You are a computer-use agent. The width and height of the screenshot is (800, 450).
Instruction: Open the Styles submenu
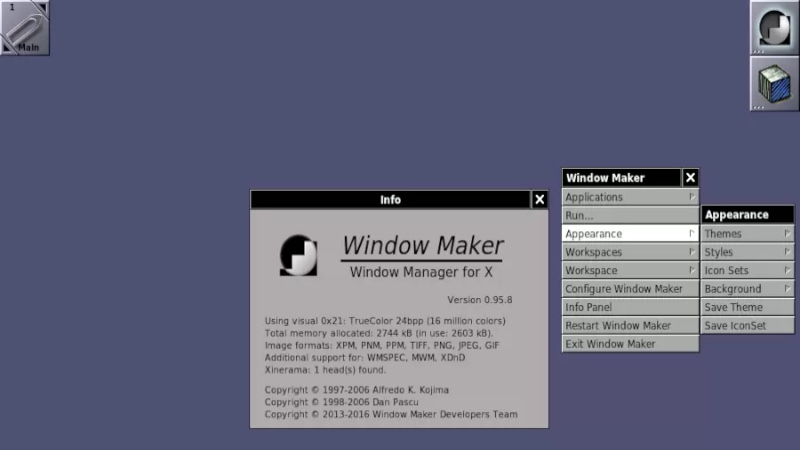[x=747, y=252]
